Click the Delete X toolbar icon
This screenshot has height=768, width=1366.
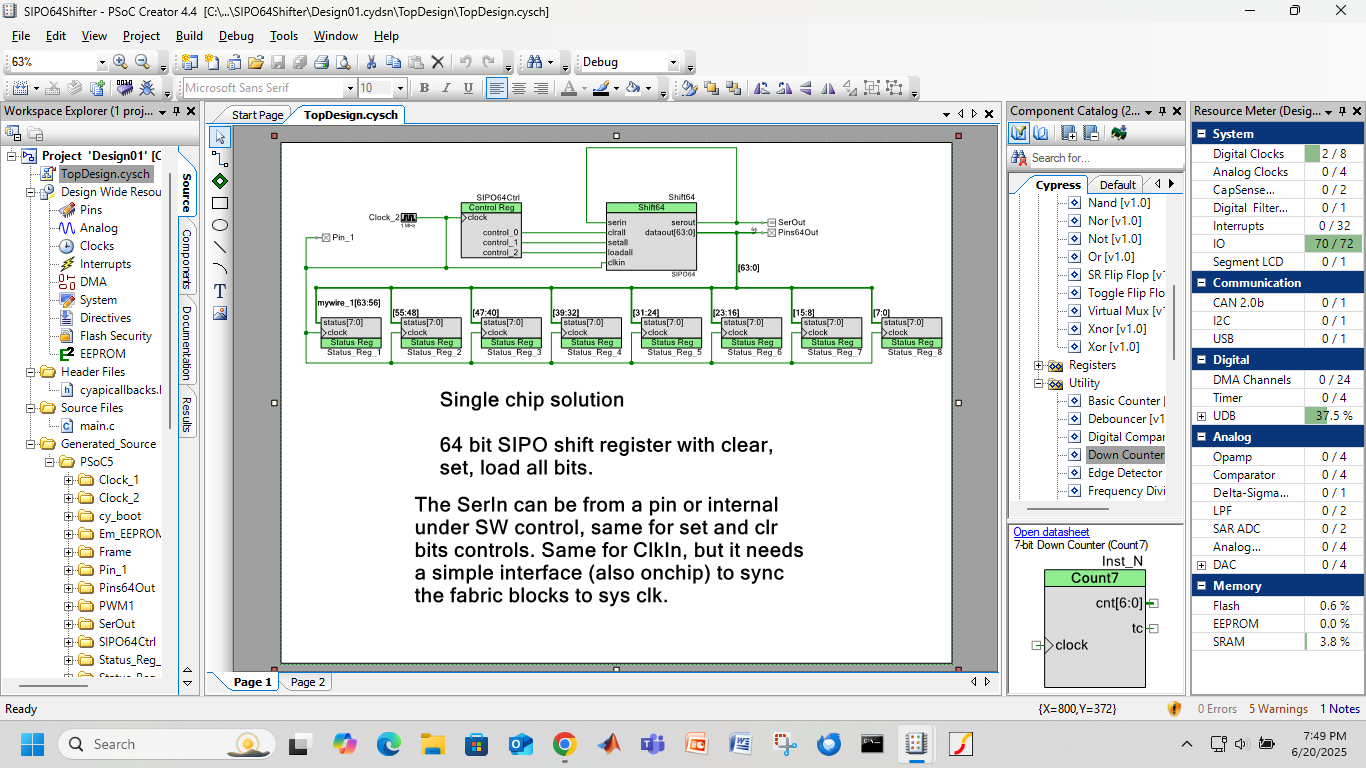click(x=438, y=62)
